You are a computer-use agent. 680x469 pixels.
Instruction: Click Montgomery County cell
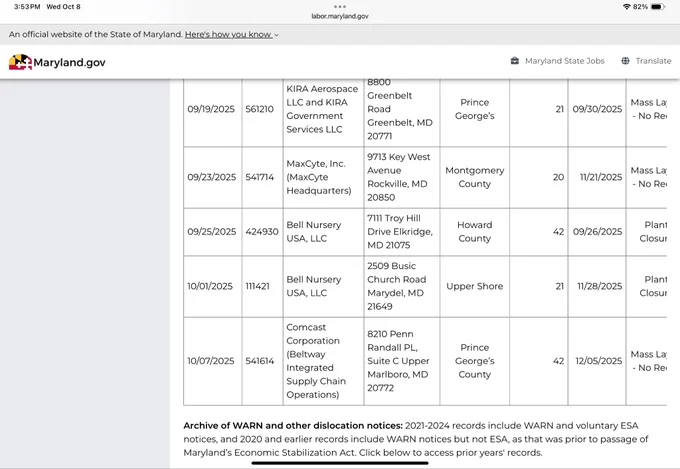pos(475,177)
